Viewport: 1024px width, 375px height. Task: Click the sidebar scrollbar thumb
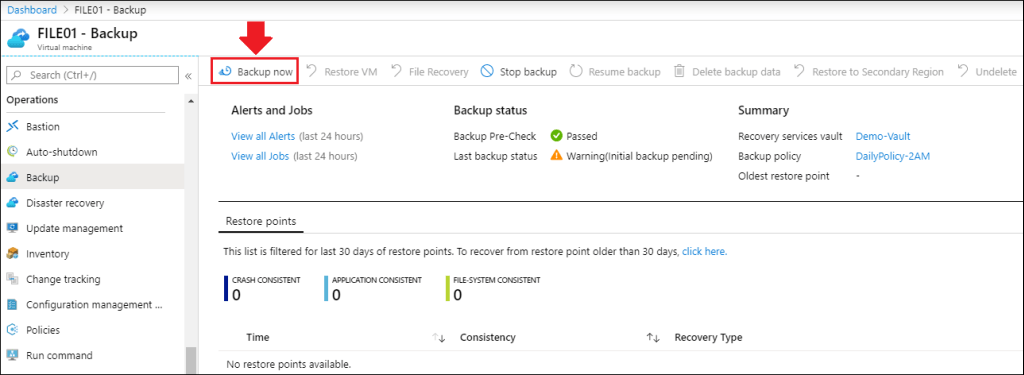[x=191, y=360]
